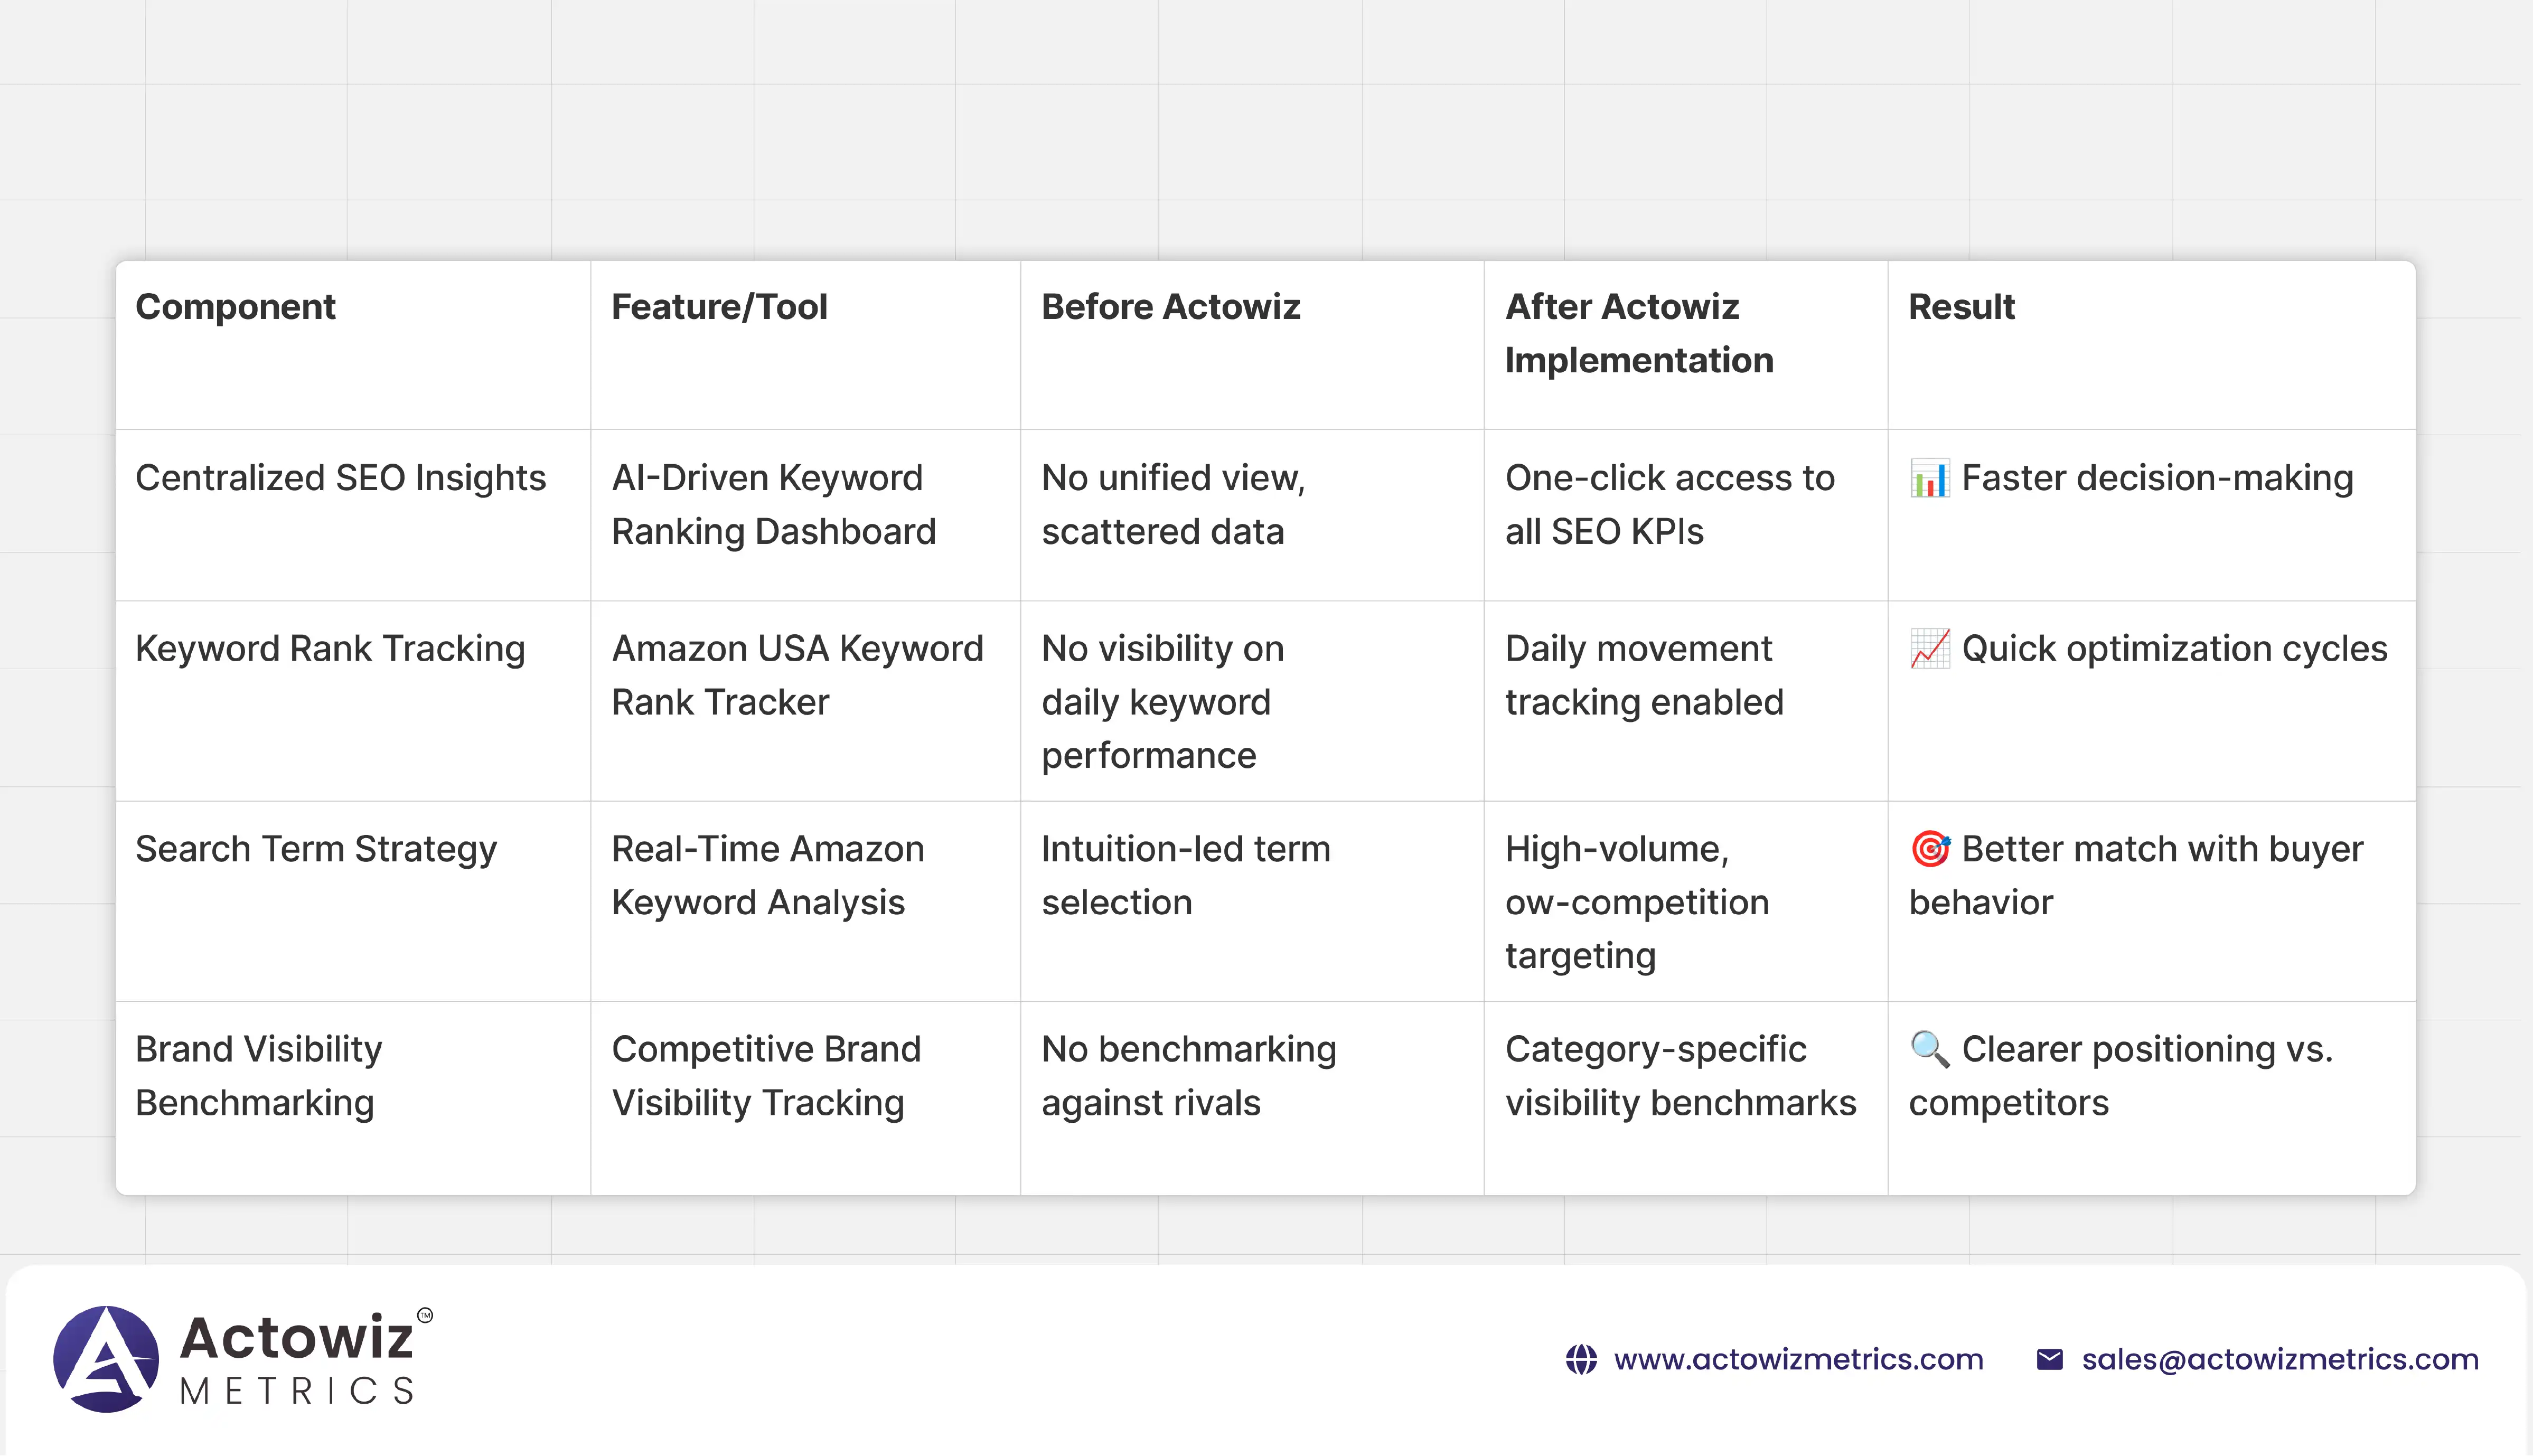Image resolution: width=2533 pixels, height=1456 pixels.
Task: Click the sales@actowizmetrics.com email link
Action: pos(2280,1360)
